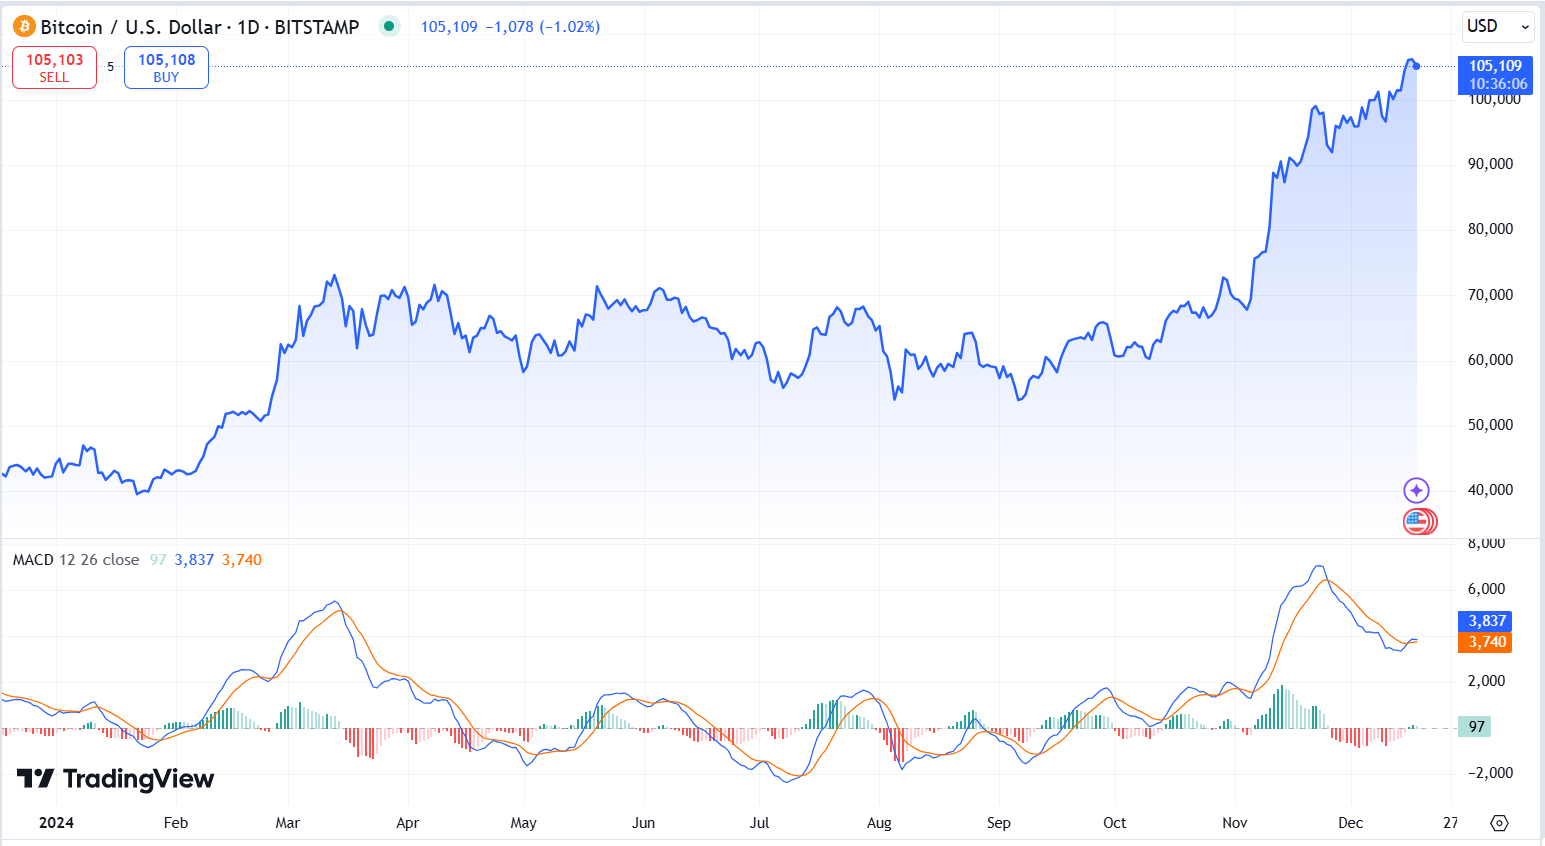1545x846 pixels.
Task: Click the orange signal value 3,740 in legend
Action: (x=242, y=560)
